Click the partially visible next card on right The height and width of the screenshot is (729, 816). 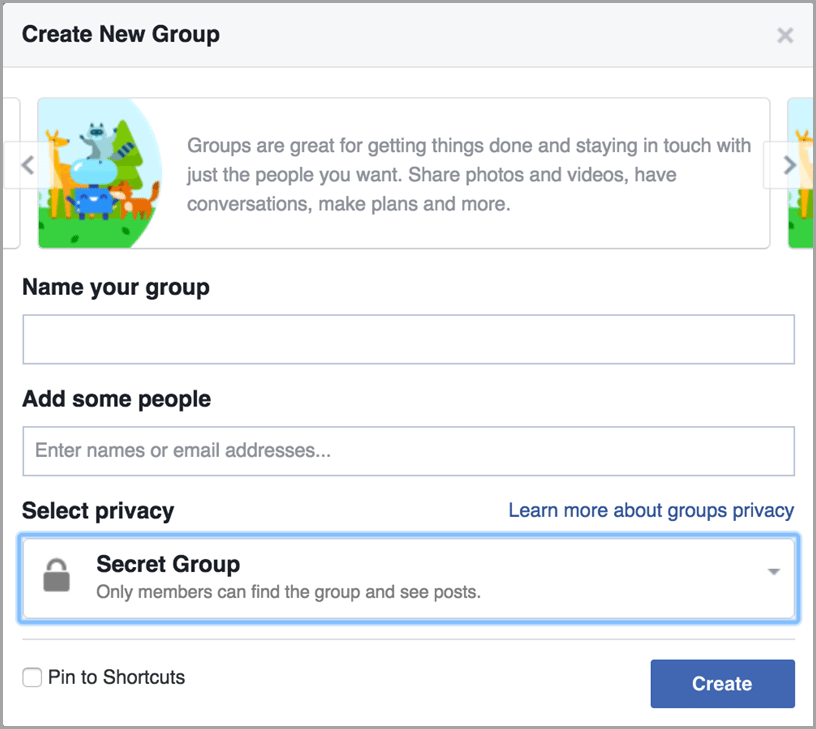801,173
